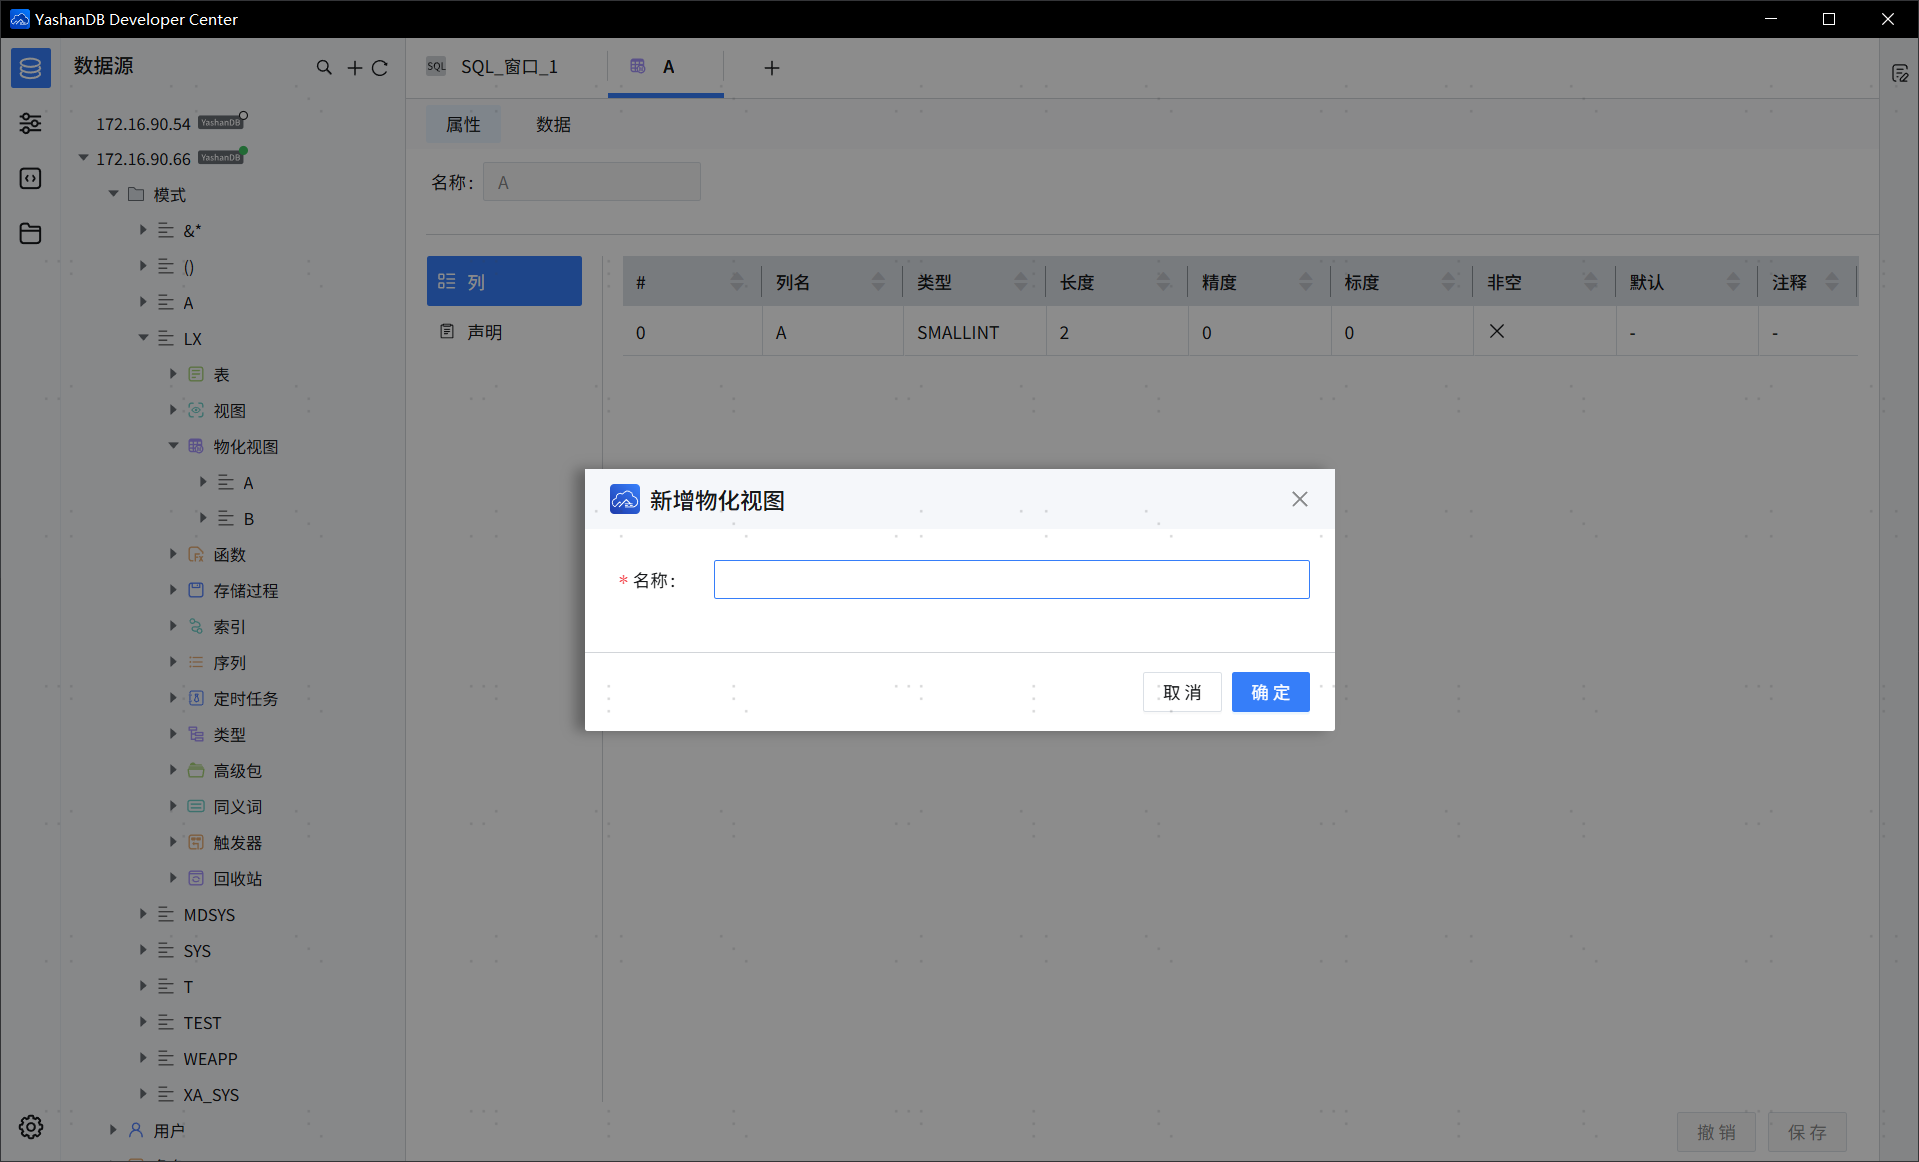Refresh the data source tree
This screenshot has height=1162, width=1919.
tap(380, 67)
